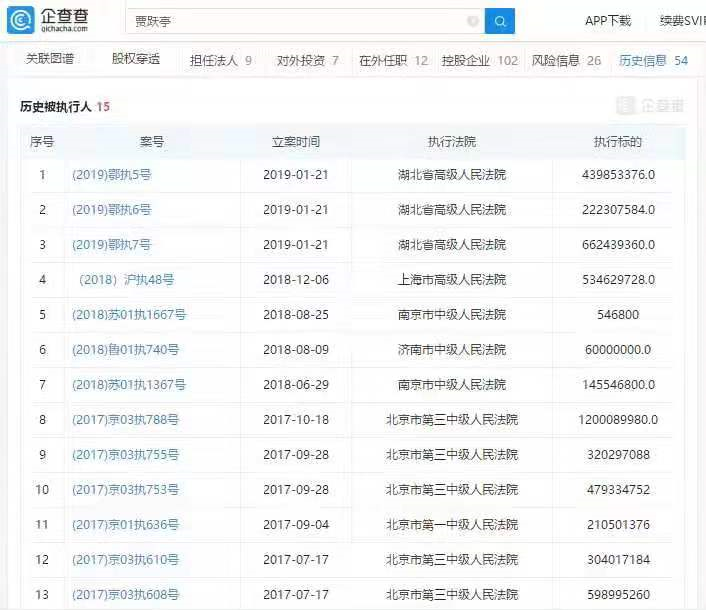Image resolution: width=706 pixels, height=610 pixels.
Task: Click the 历史被执行人 section heading
Action: 55,107
